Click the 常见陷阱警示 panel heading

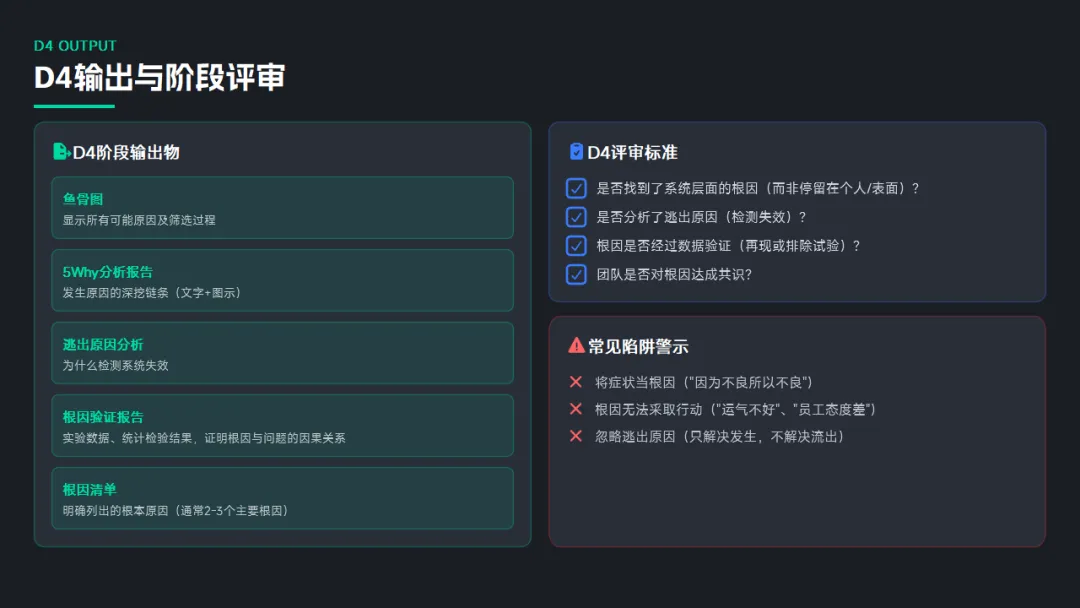tap(638, 347)
